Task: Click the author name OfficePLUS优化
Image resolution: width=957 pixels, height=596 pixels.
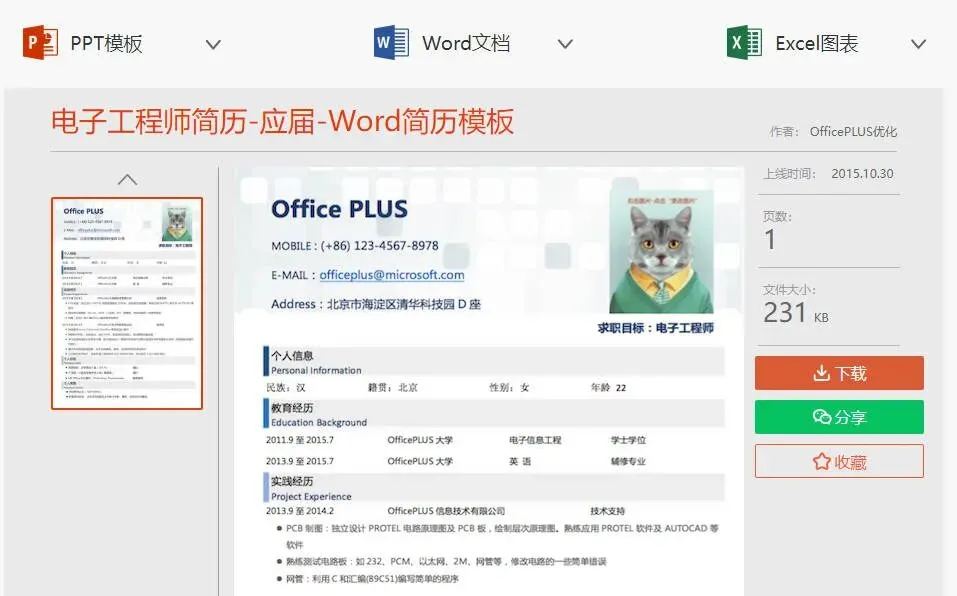Action: (x=853, y=132)
